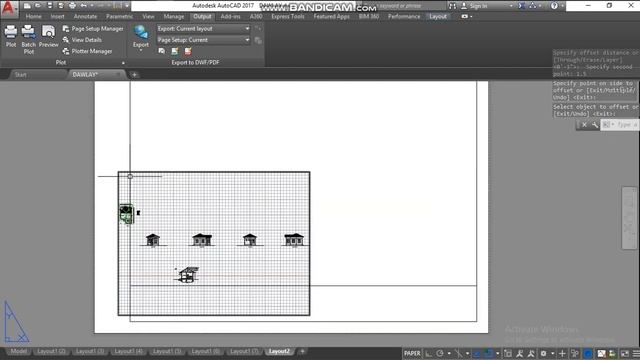The height and width of the screenshot is (360, 640).
Task: Click Open in Quick Access toolbar
Action: tap(38, 6)
